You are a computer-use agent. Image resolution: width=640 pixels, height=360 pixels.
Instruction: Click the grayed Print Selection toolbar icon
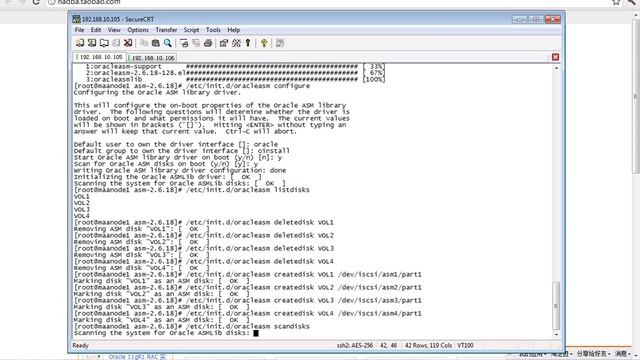[x=196, y=43]
